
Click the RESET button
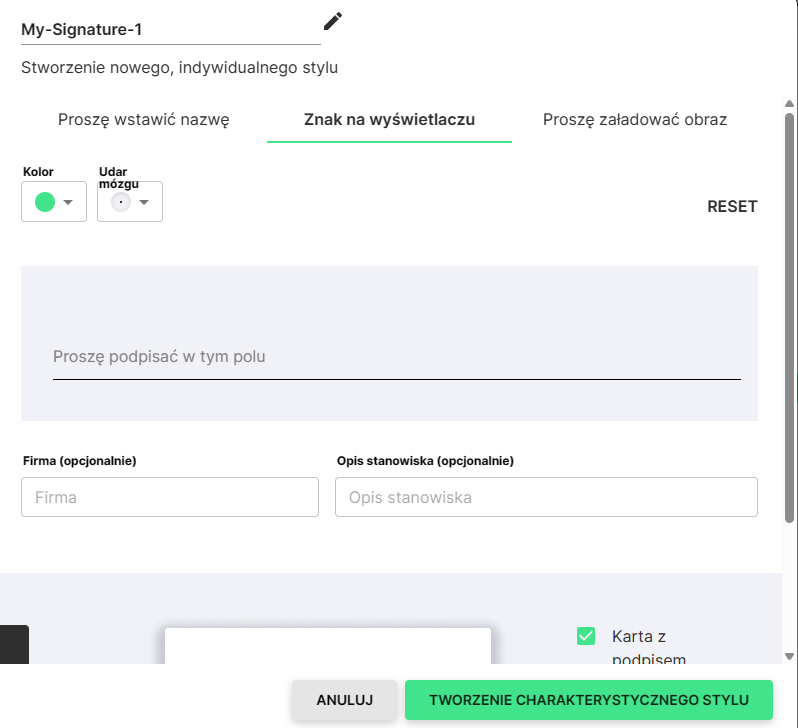pyautogui.click(x=732, y=206)
